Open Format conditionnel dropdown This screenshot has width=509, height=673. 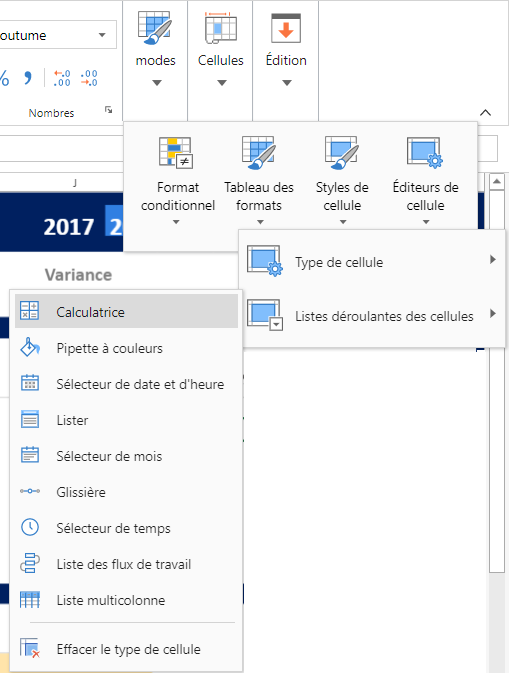point(178,179)
